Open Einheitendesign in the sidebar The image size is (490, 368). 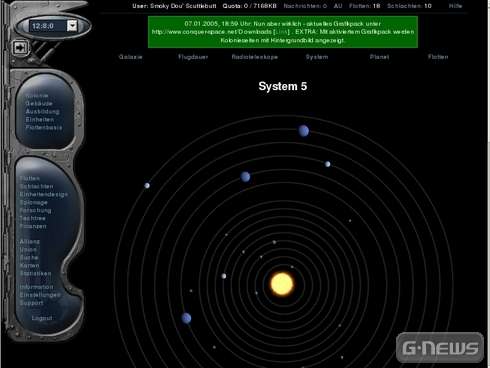tap(44, 194)
